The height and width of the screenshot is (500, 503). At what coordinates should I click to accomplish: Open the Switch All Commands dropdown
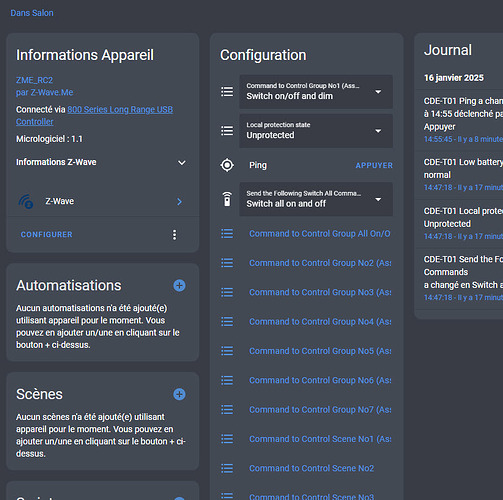(x=316, y=199)
